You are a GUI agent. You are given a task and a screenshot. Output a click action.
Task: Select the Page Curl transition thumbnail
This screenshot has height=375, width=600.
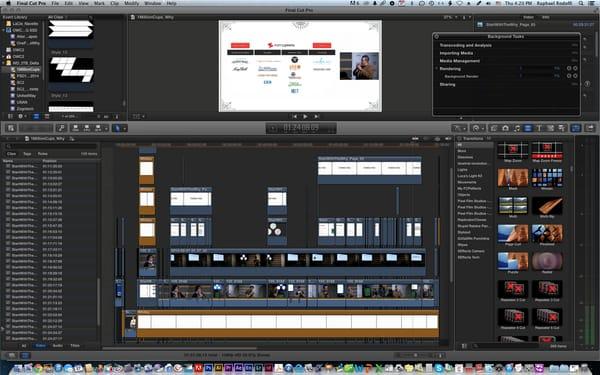coord(513,233)
